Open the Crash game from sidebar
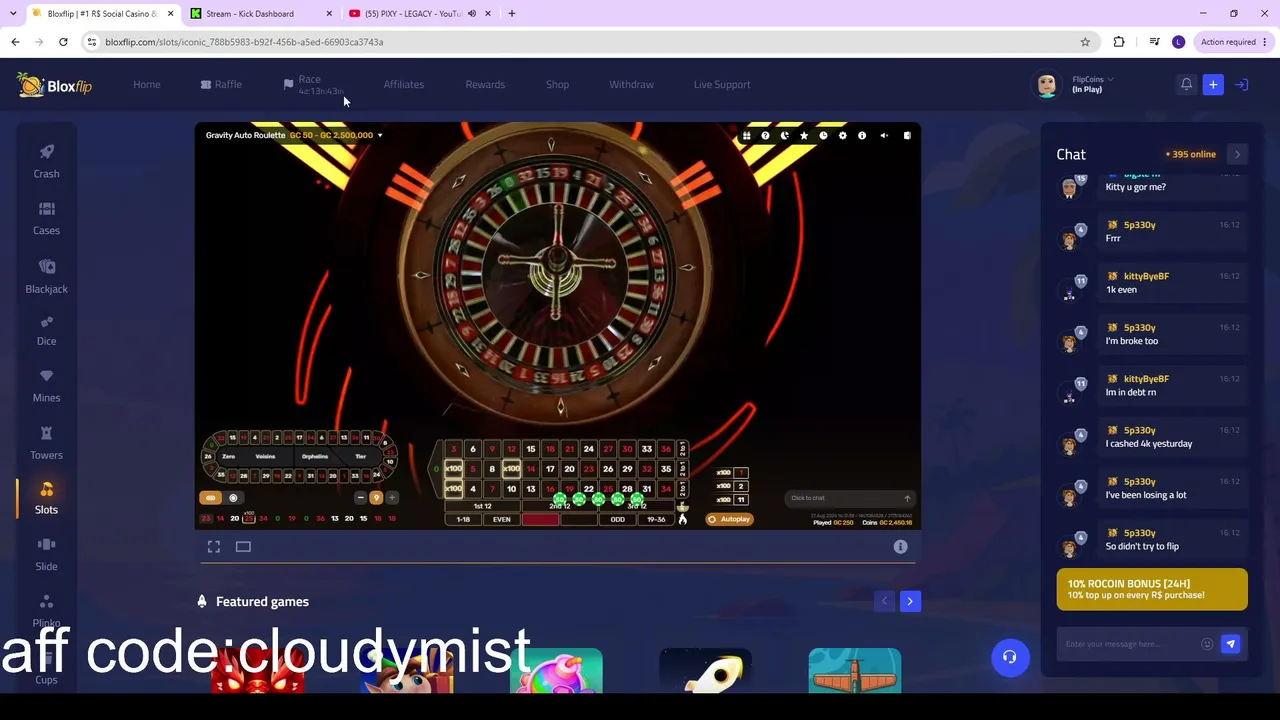Viewport: 1280px width, 720px height. click(x=46, y=161)
